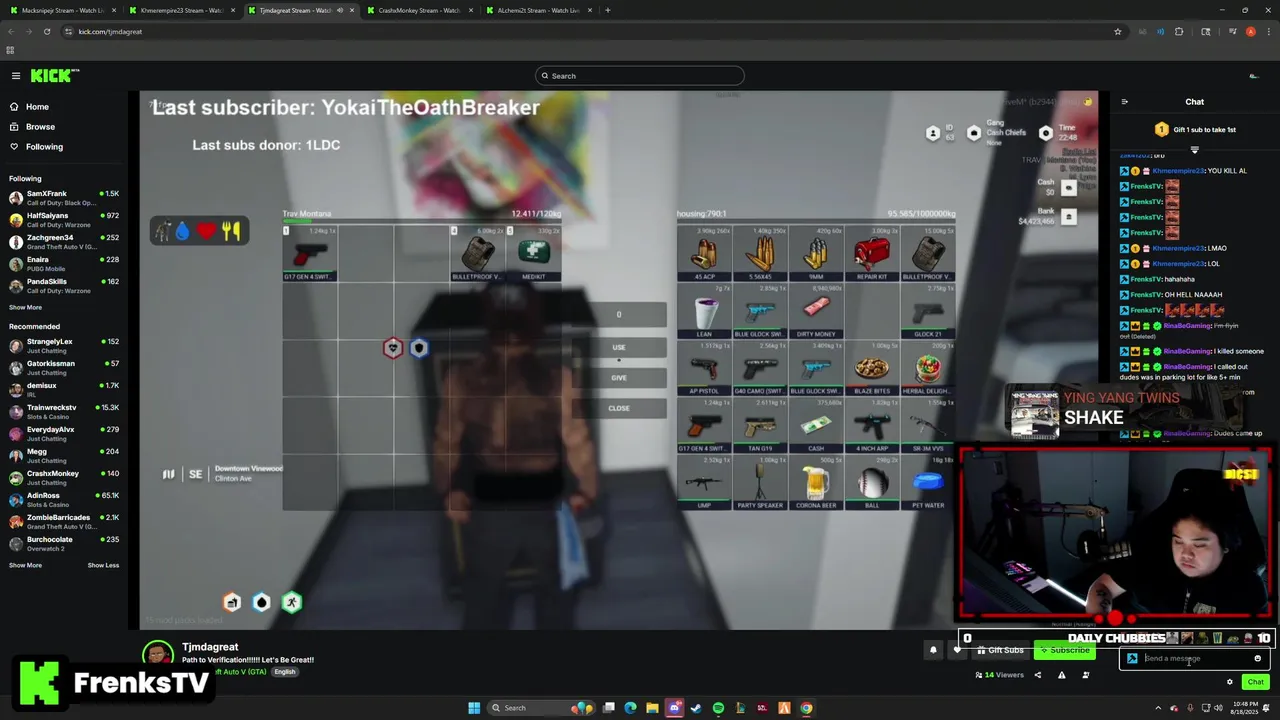This screenshot has height=720, width=1280.
Task: Open Zachgreen34 followed channel
Action: coord(64,241)
